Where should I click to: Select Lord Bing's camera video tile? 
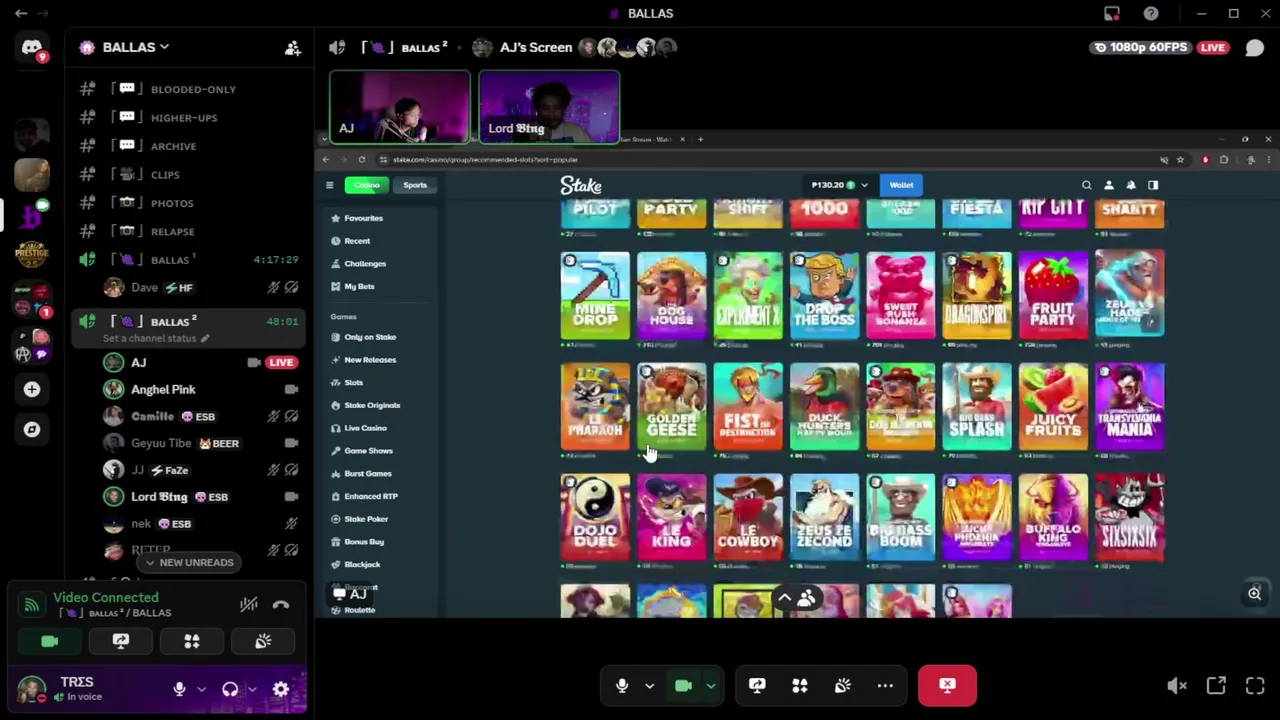549,106
